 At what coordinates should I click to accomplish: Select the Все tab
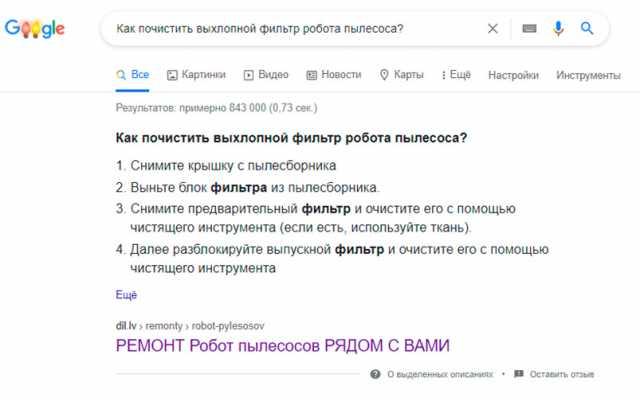(133, 75)
